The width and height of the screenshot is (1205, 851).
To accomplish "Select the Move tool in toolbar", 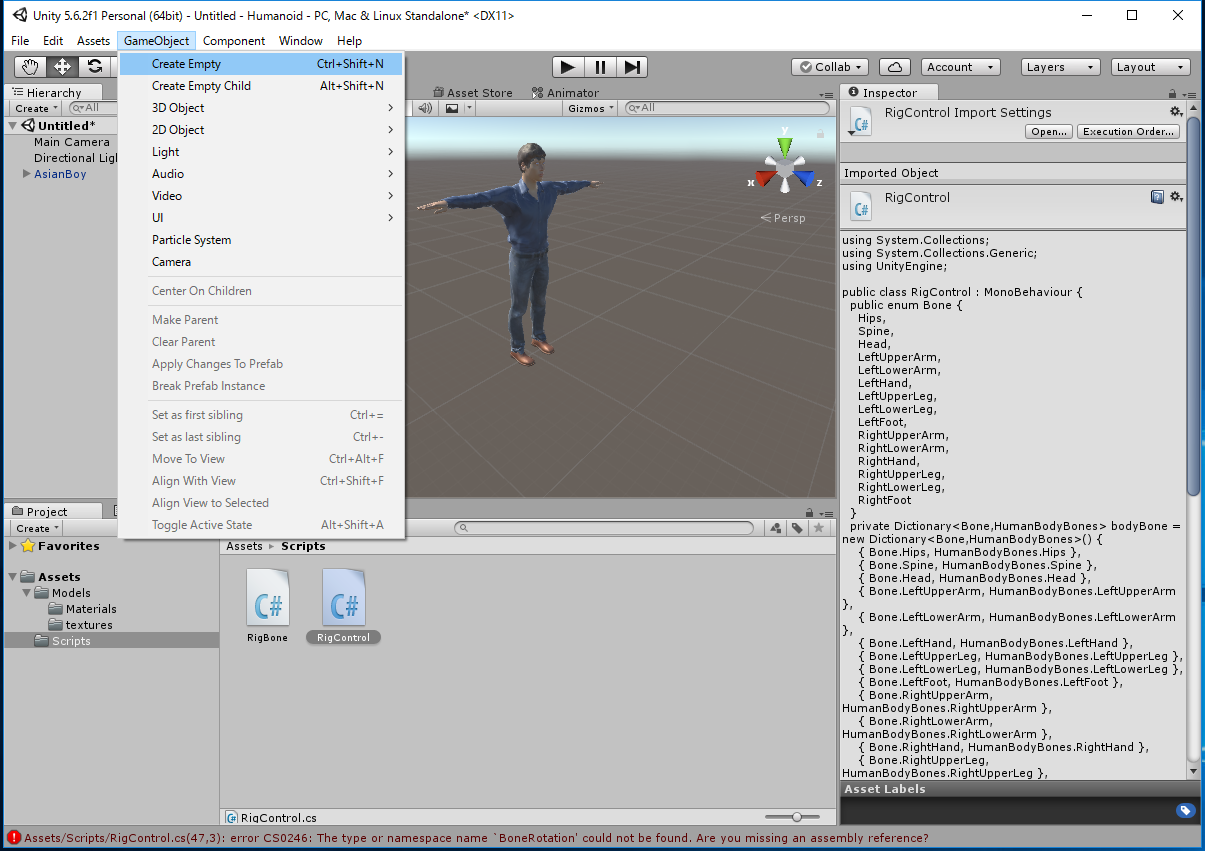I will [62, 67].
